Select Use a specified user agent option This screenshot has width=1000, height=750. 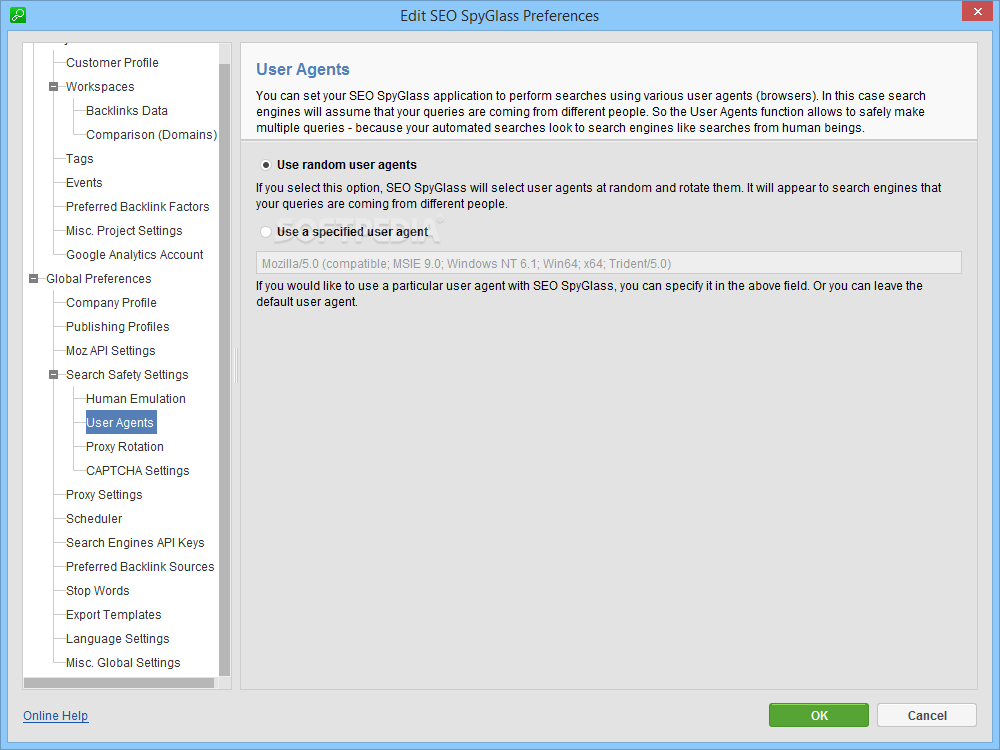(266, 232)
